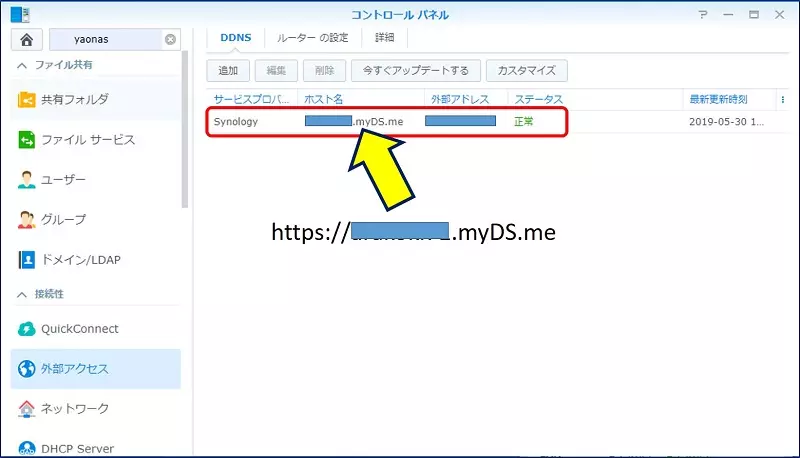
Task: Select the External Access globe icon
Action: [x=27, y=369]
